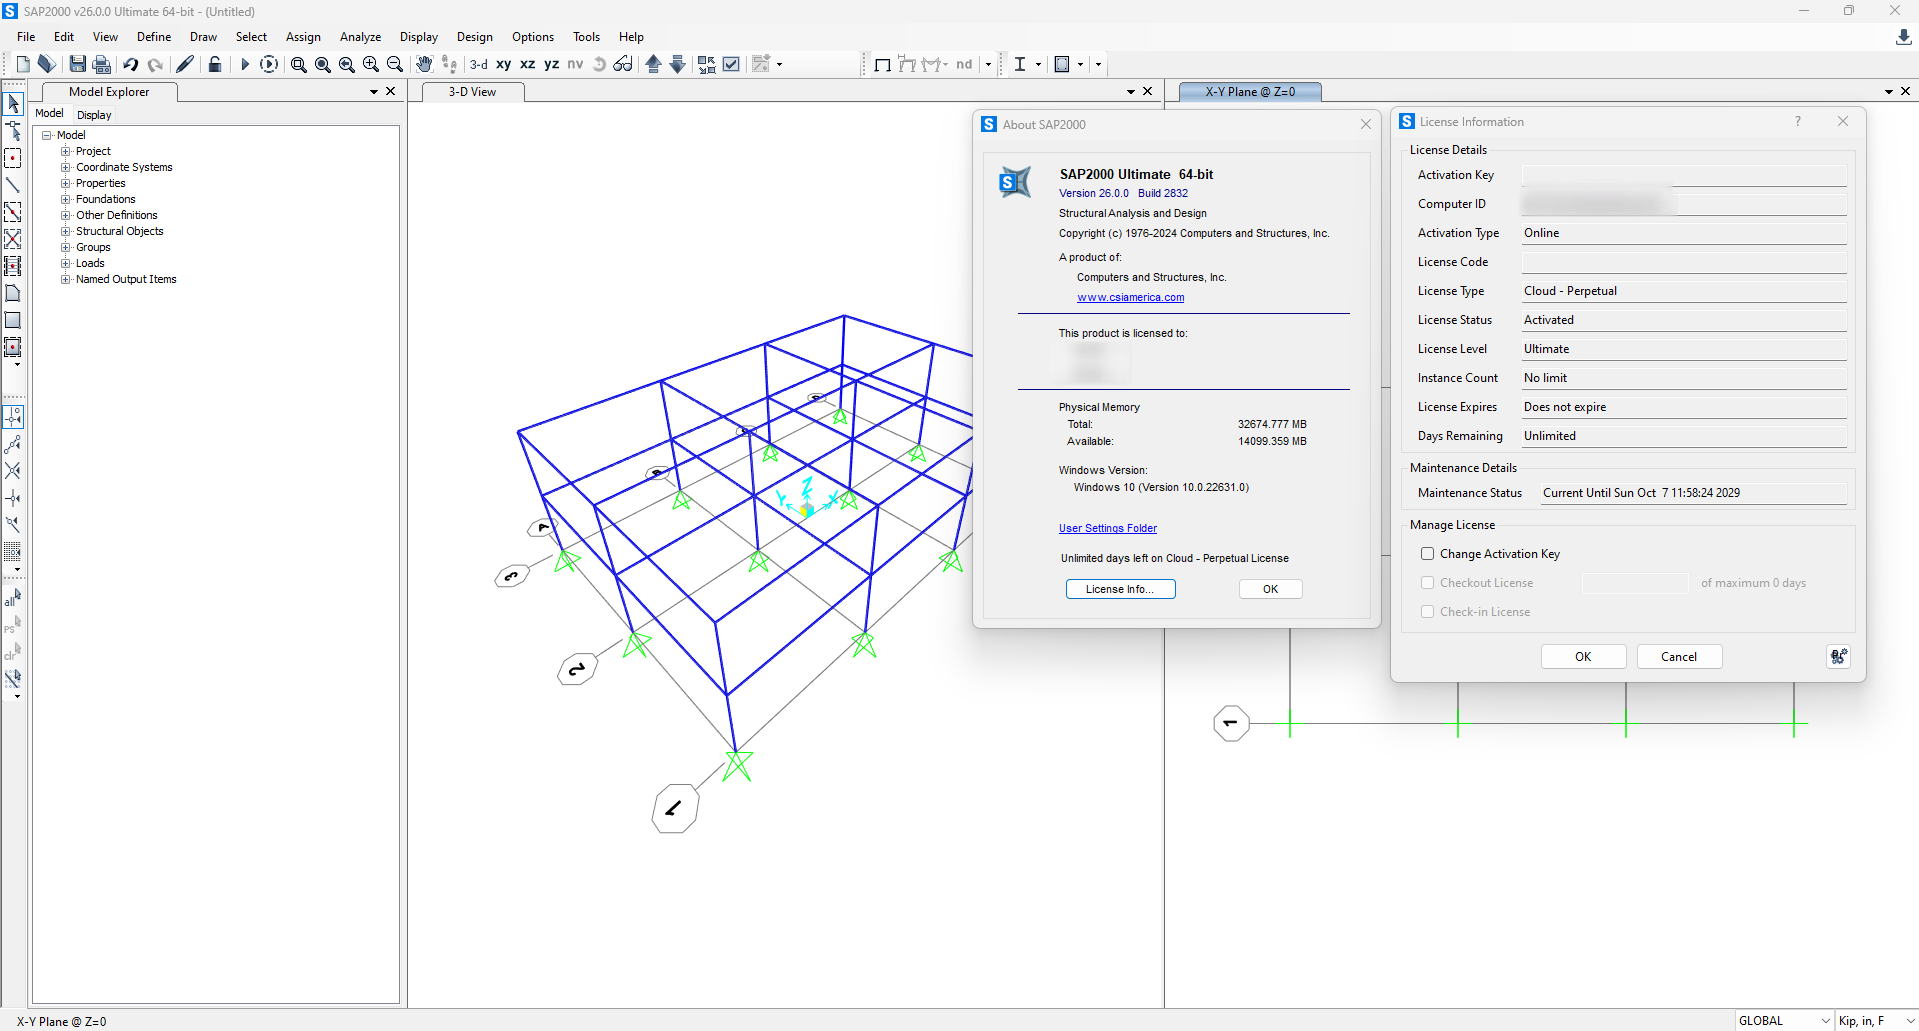Click the License Info... button
This screenshot has width=1919, height=1031.
(x=1120, y=589)
